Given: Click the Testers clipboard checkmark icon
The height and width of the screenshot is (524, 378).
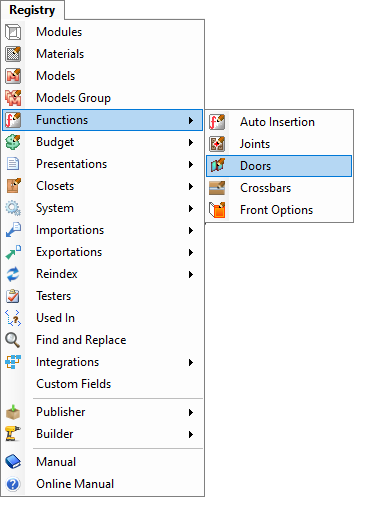Looking at the screenshot, I should (13, 296).
